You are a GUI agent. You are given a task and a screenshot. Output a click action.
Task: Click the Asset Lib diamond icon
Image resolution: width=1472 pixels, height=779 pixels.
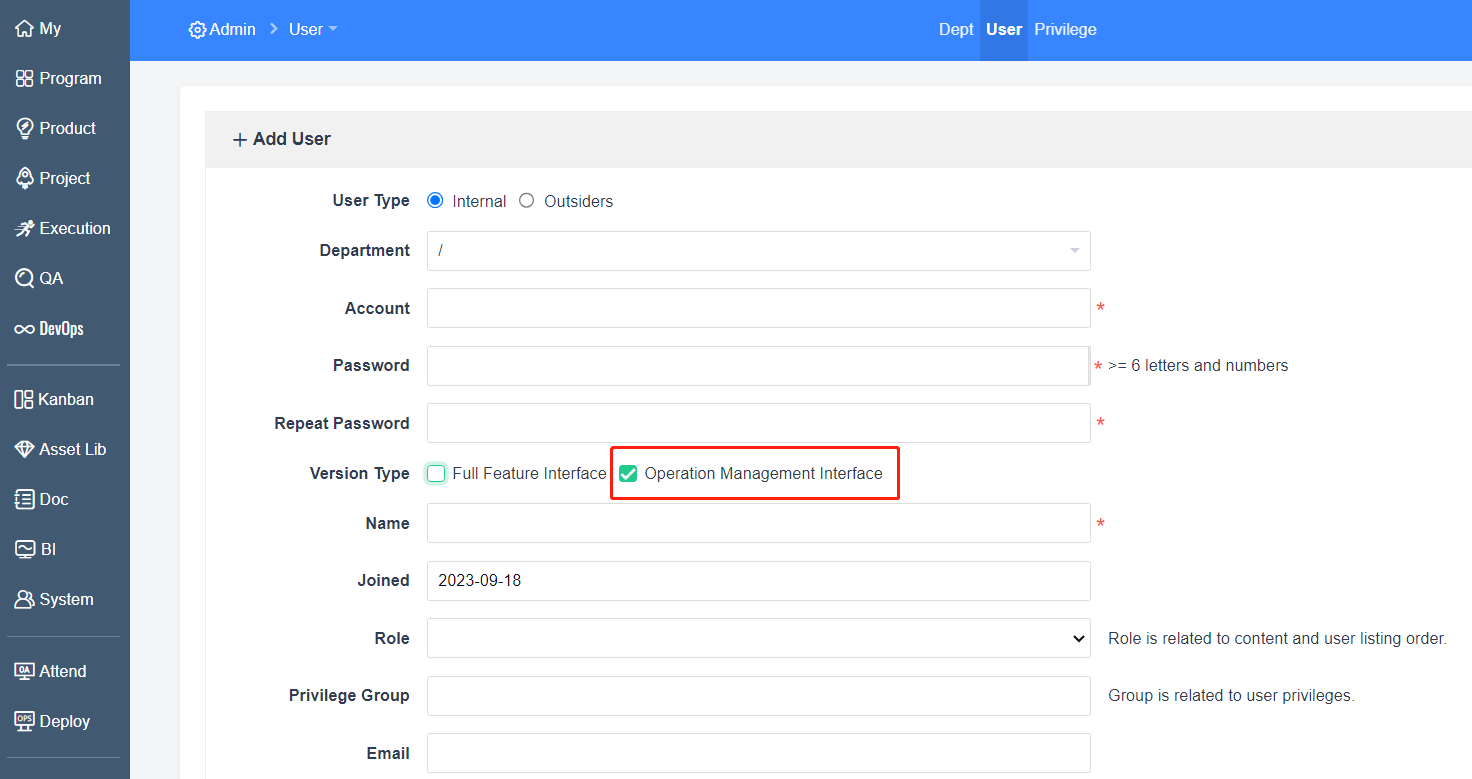(x=25, y=450)
